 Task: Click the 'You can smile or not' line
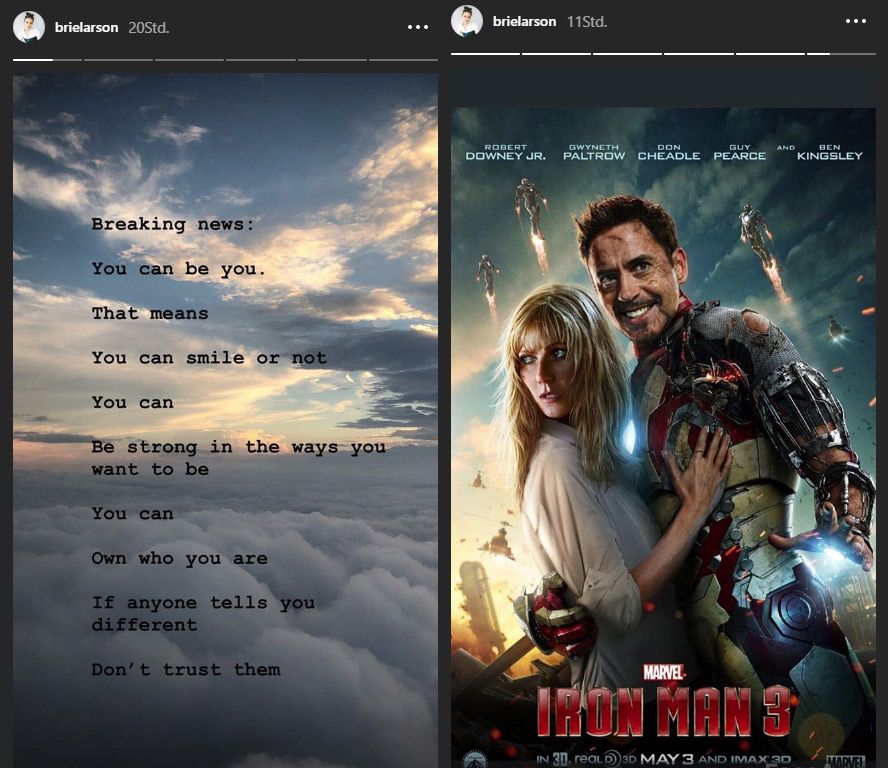point(209,358)
